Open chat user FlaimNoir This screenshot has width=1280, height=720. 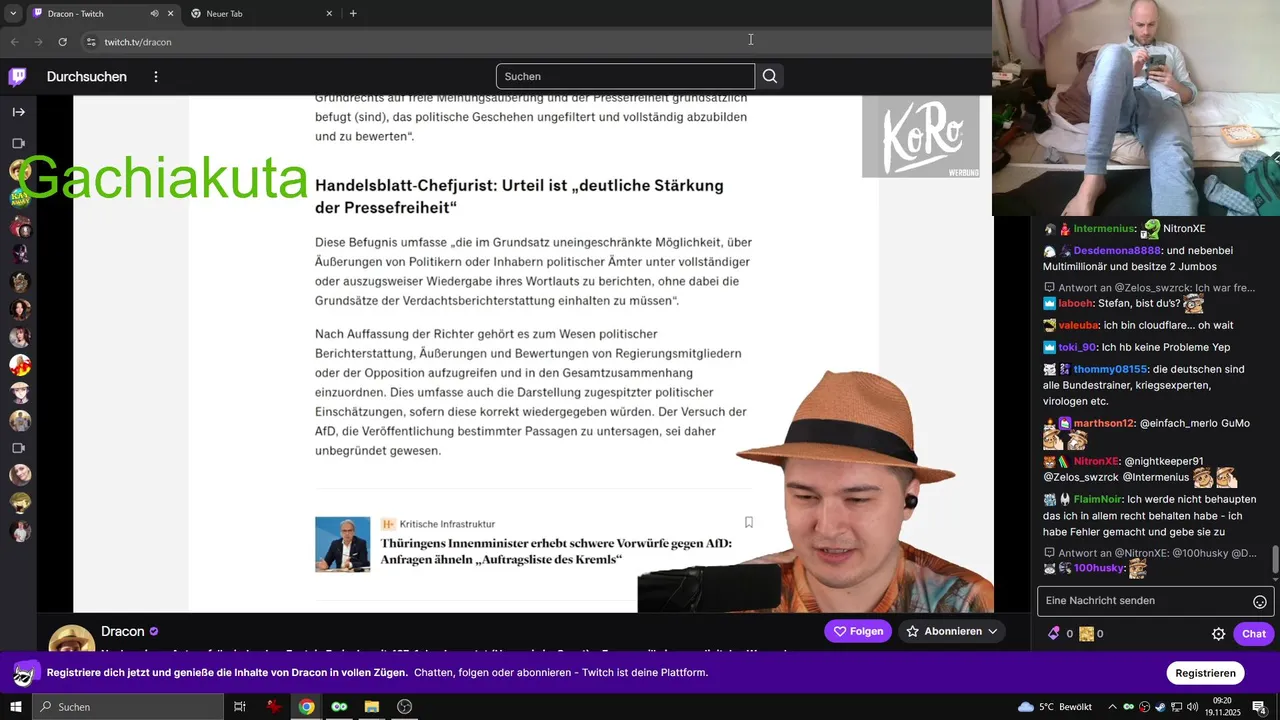point(1098,499)
